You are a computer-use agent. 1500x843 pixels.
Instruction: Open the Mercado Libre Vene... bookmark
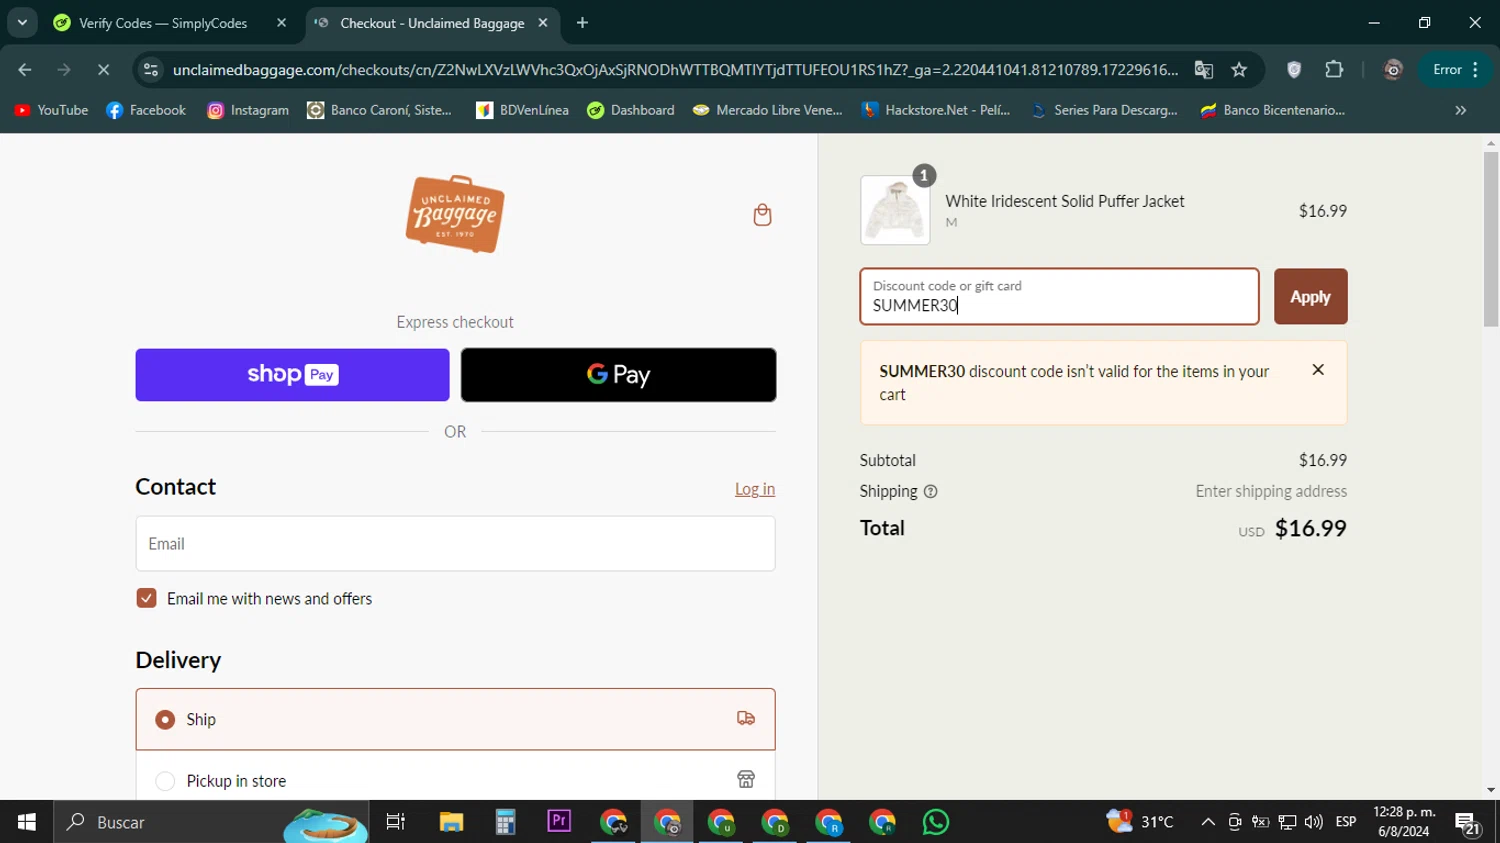pos(768,110)
